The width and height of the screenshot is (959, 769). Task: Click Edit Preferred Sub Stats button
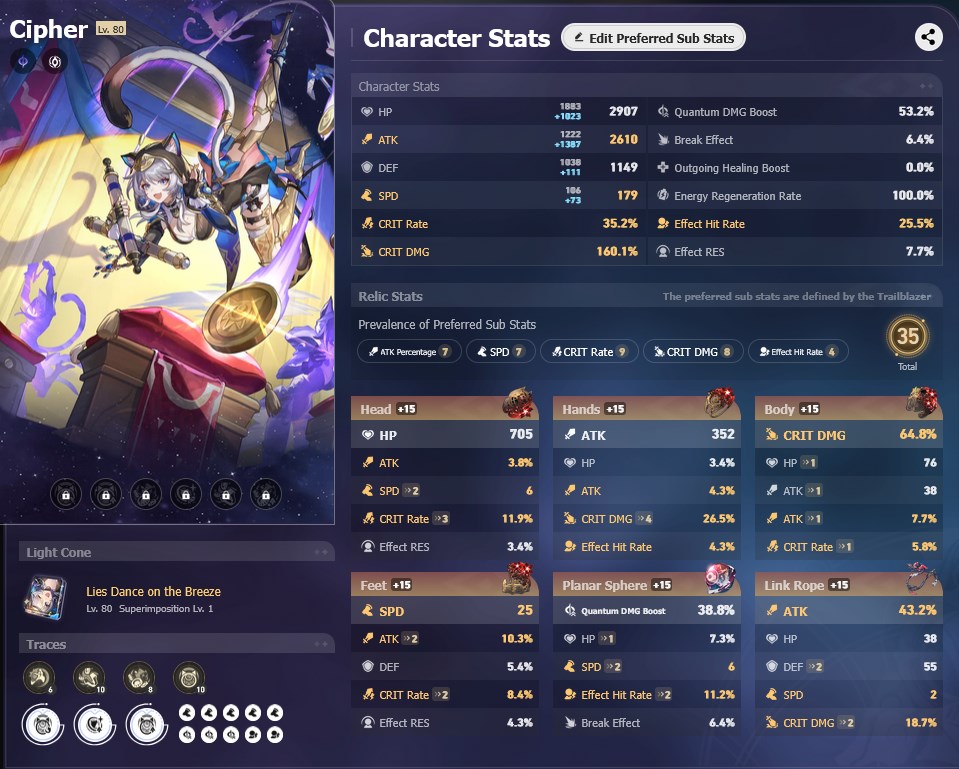pyautogui.click(x=653, y=37)
